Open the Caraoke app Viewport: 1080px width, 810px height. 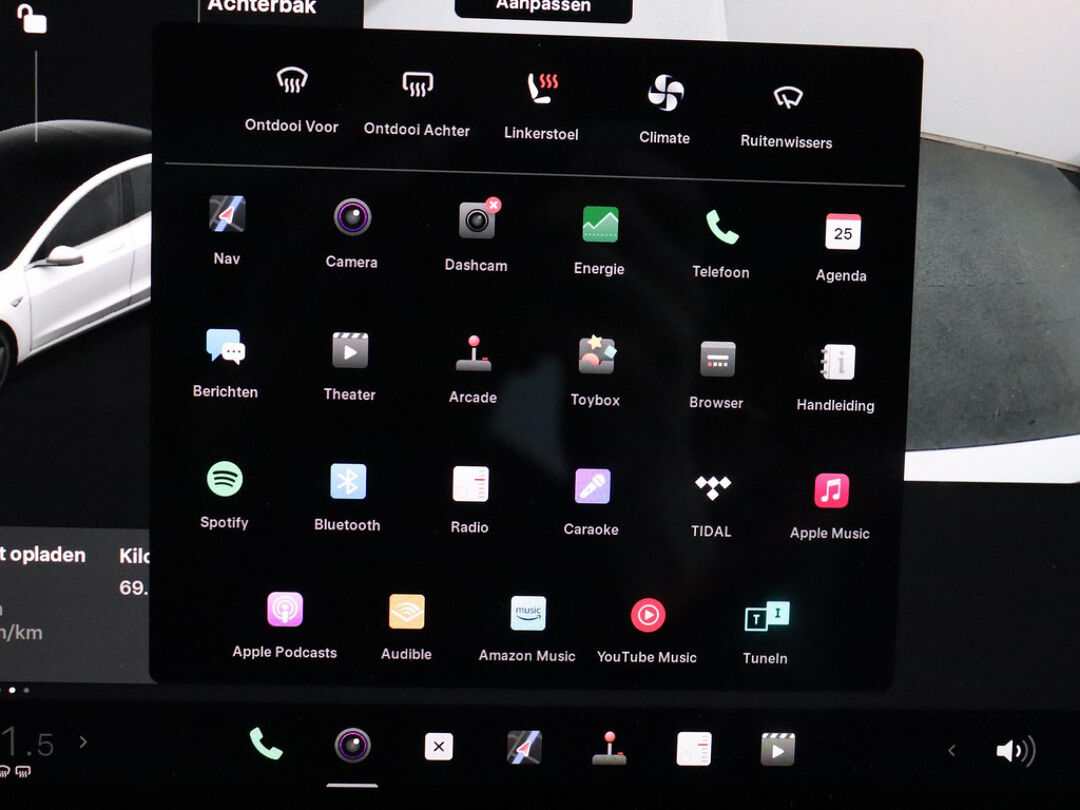(x=592, y=486)
